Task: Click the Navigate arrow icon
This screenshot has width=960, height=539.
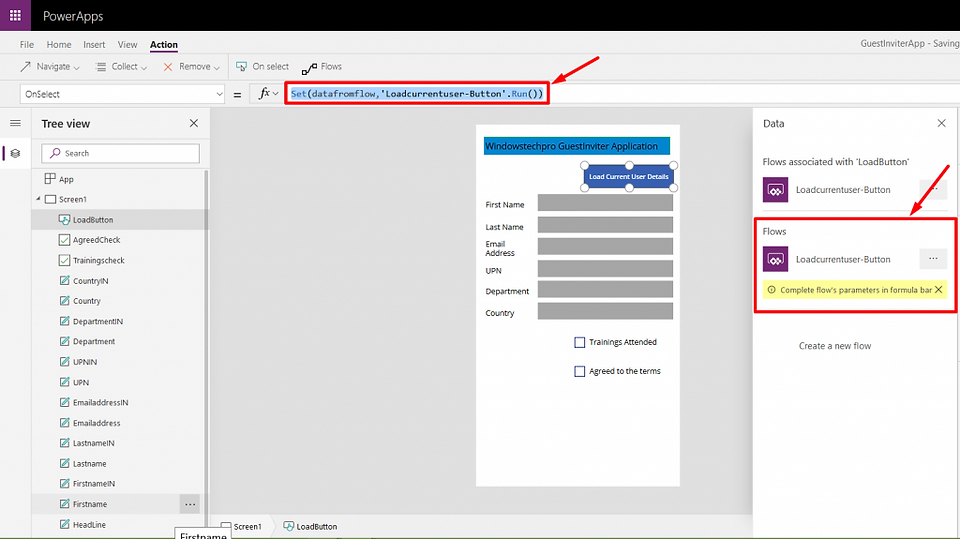Action: (x=25, y=67)
